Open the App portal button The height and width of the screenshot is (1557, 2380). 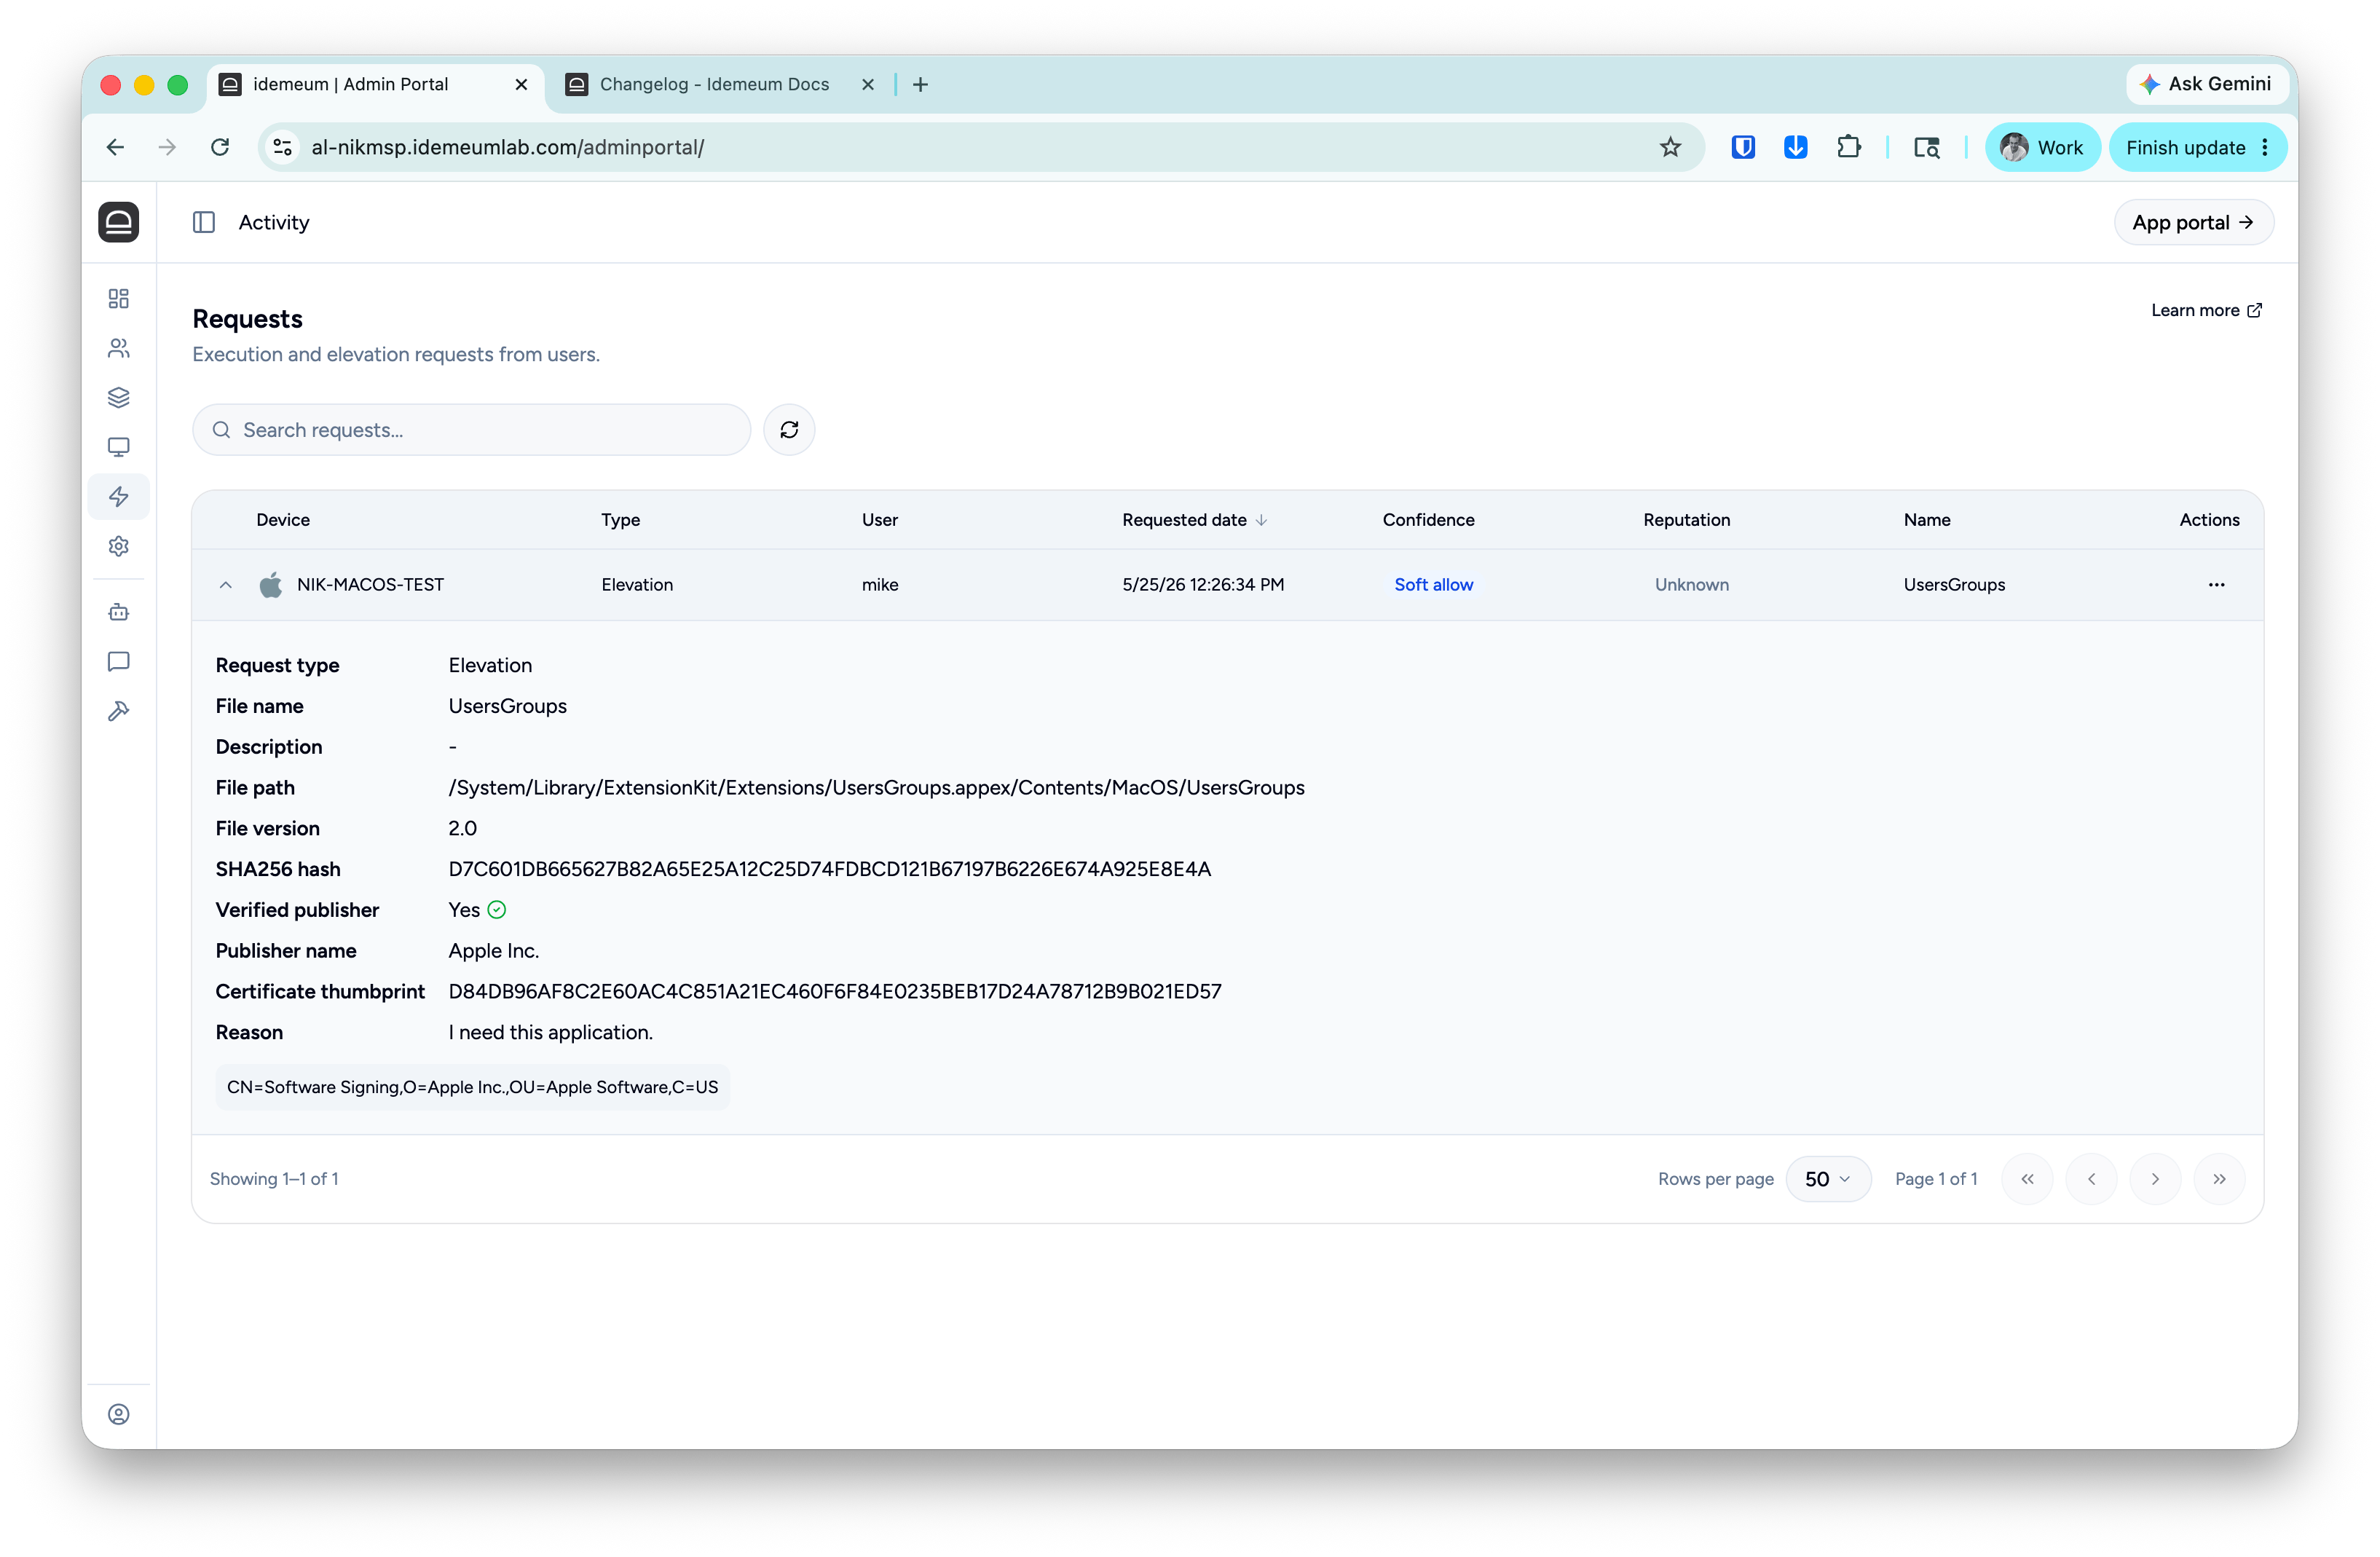pos(2193,222)
